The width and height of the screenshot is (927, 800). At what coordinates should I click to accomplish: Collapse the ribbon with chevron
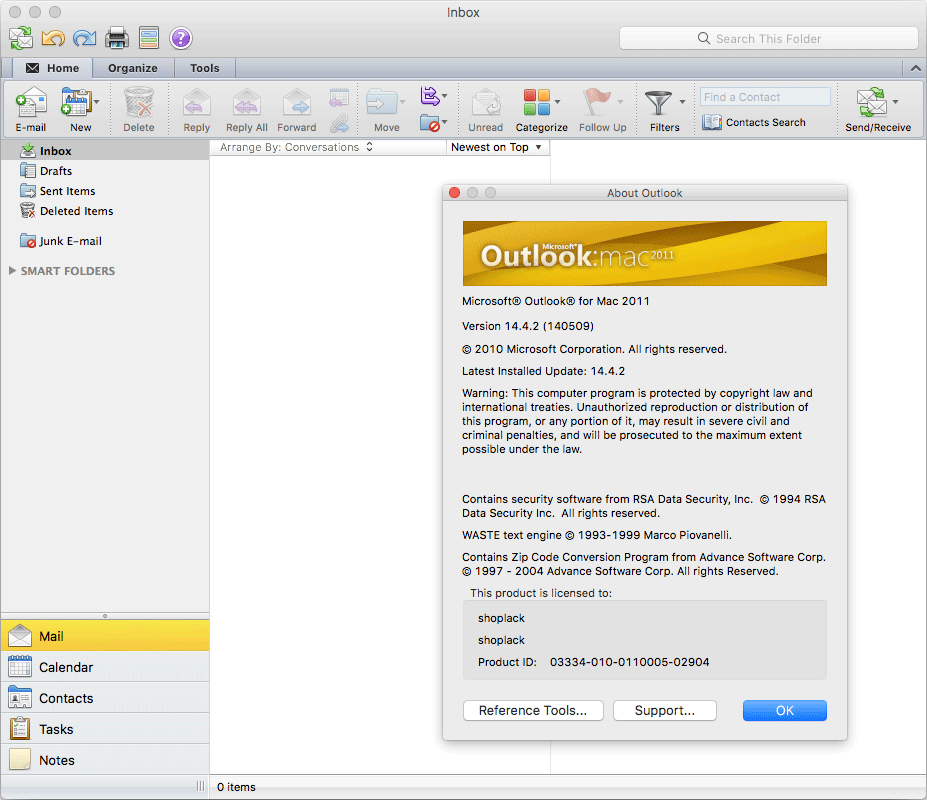(915, 68)
